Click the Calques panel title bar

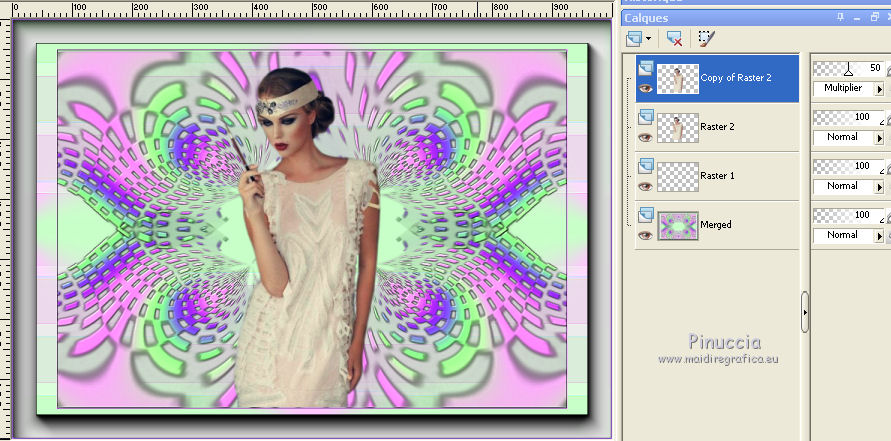[x=756, y=18]
